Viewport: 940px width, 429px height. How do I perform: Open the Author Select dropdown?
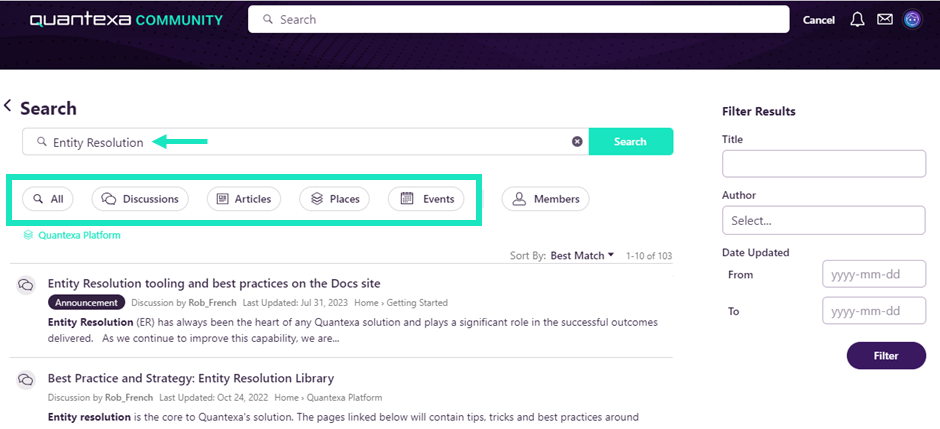click(824, 220)
